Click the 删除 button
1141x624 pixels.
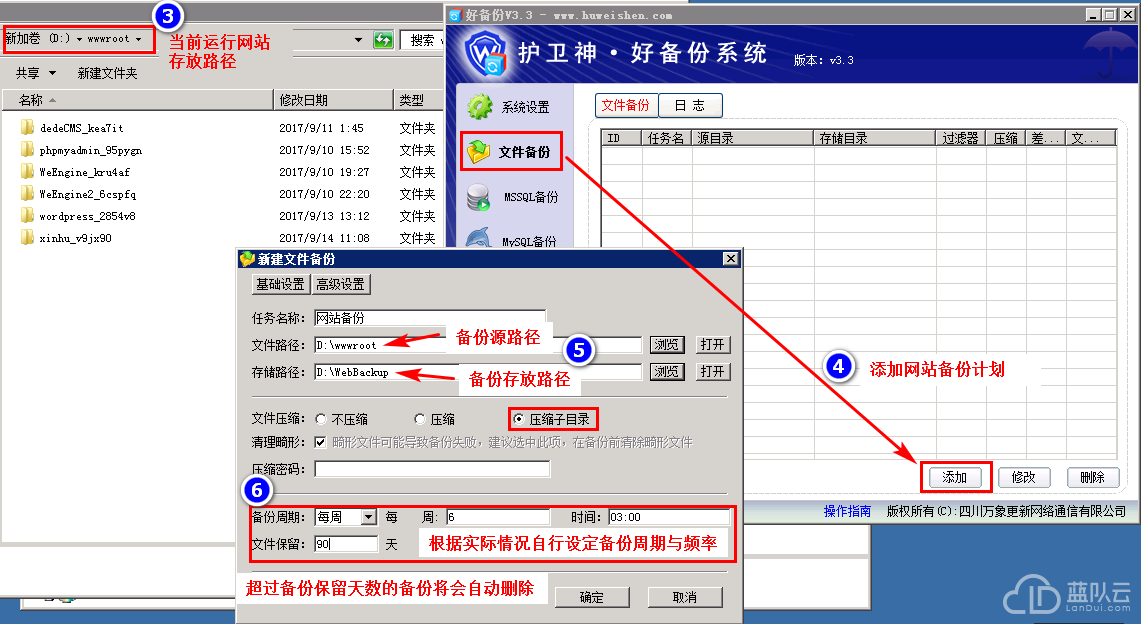(x=1092, y=477)
